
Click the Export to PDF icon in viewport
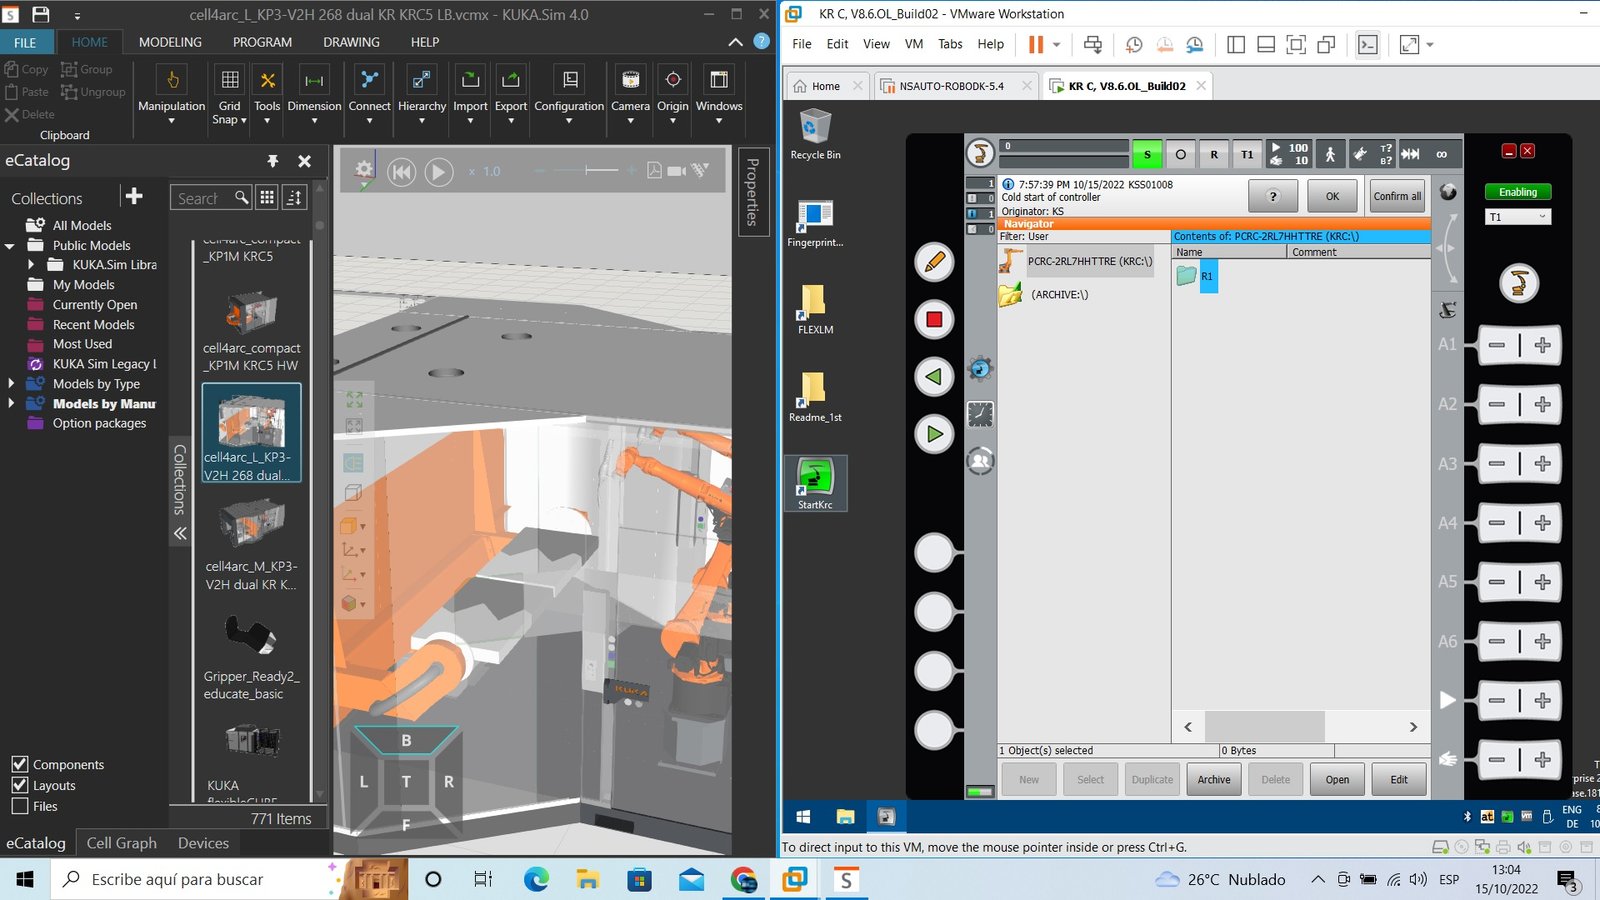[x=654, y=171]
